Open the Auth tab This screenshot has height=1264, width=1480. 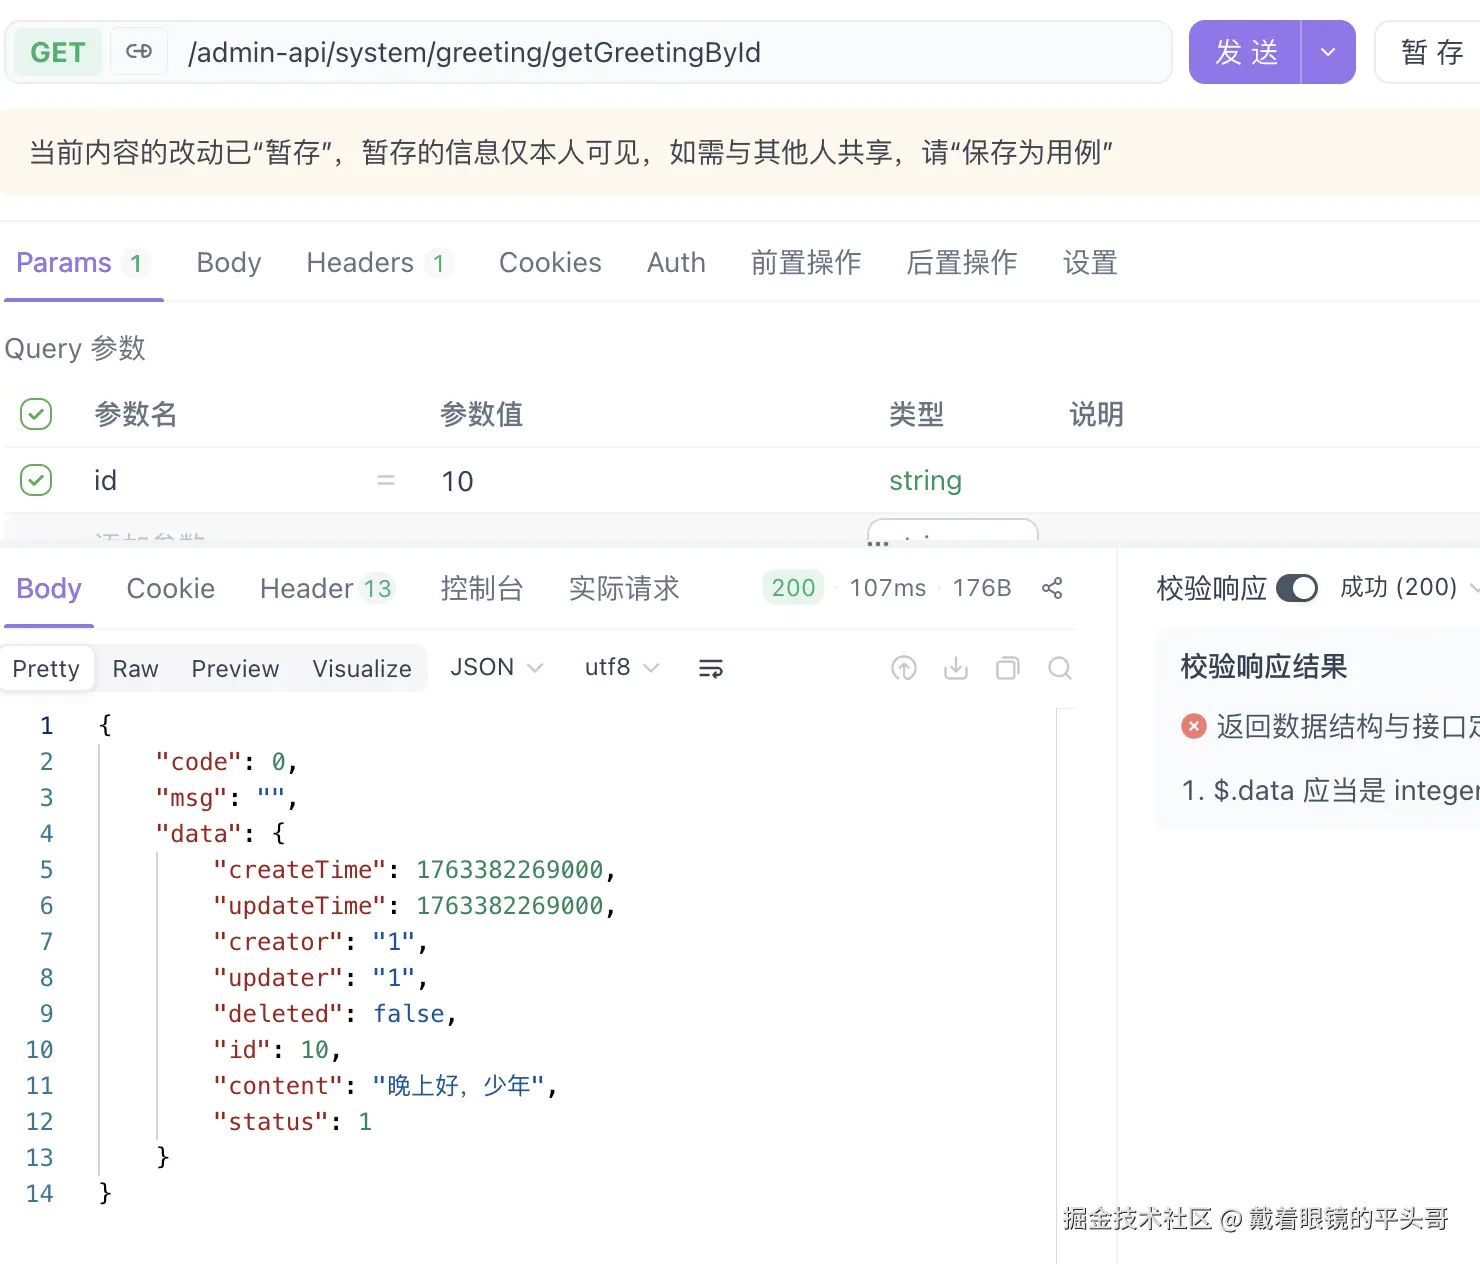(676, 263)
